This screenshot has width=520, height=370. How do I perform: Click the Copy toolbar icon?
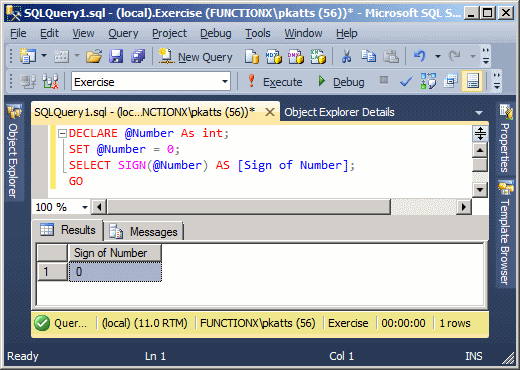[368, 56]
